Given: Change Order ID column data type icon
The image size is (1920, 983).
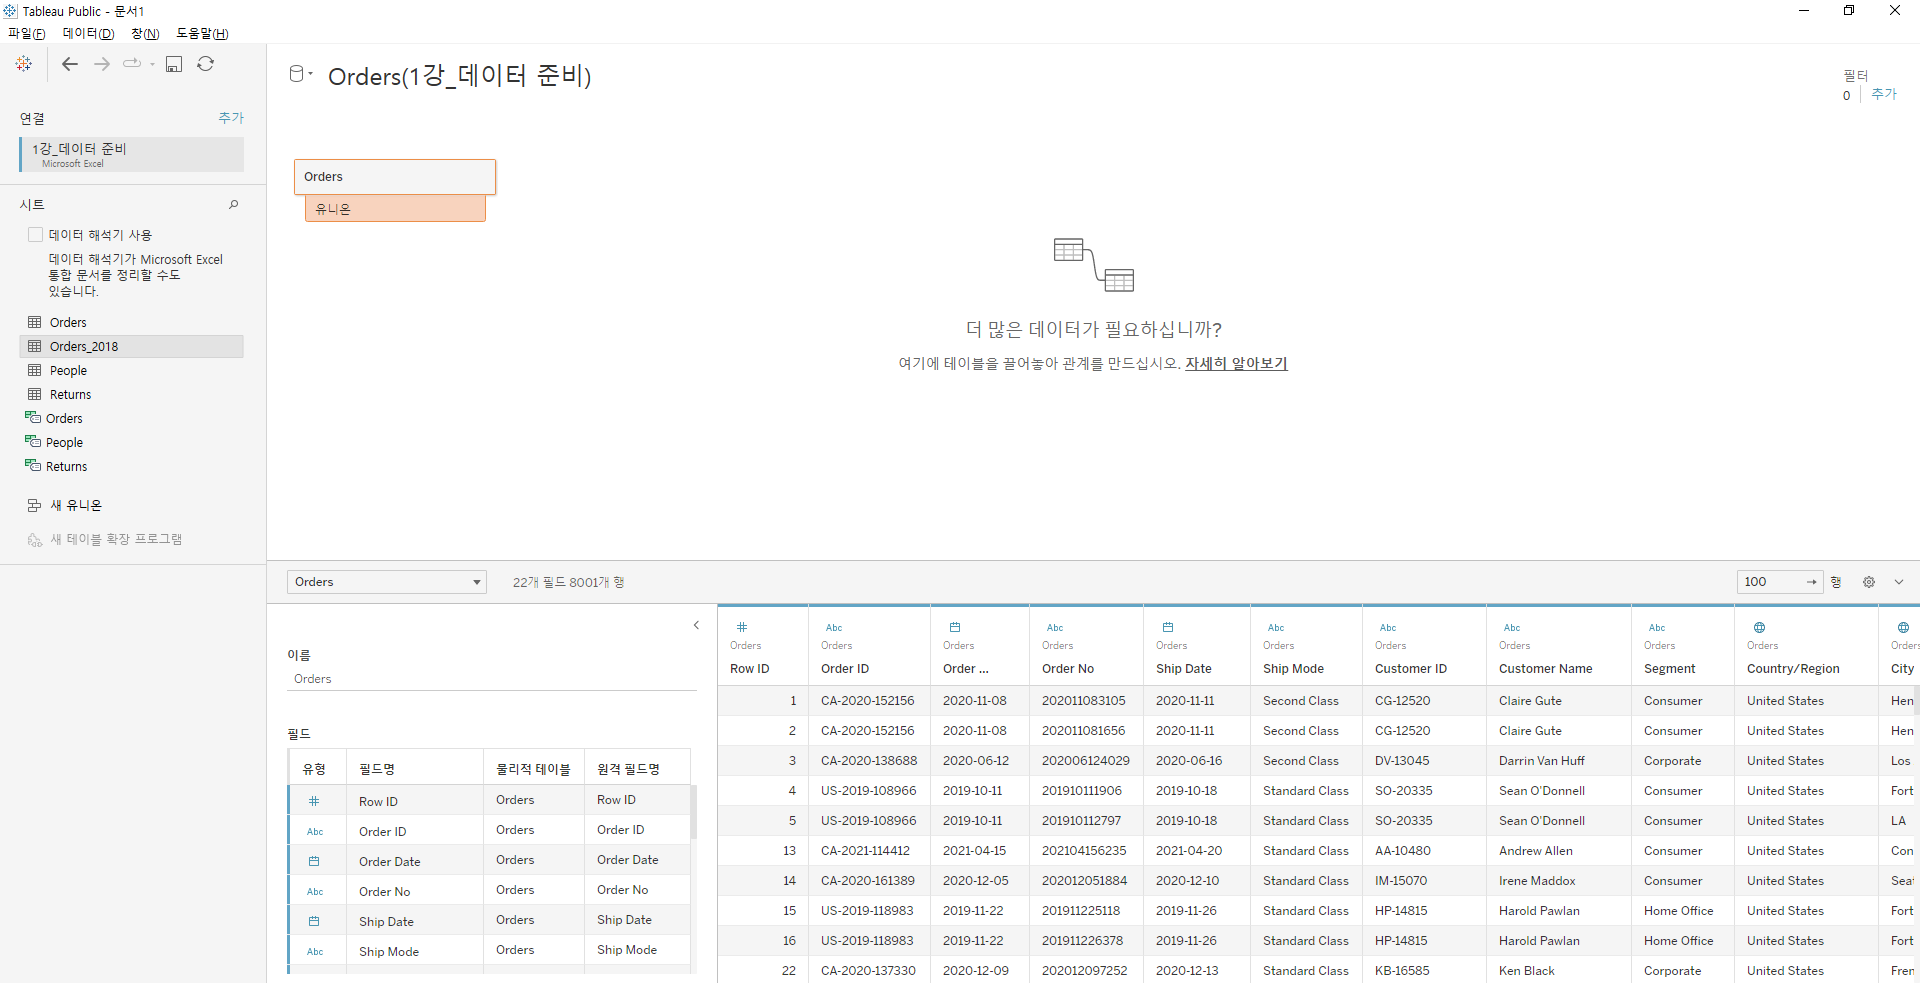Looking at the screenshot, I should (834, 628).
